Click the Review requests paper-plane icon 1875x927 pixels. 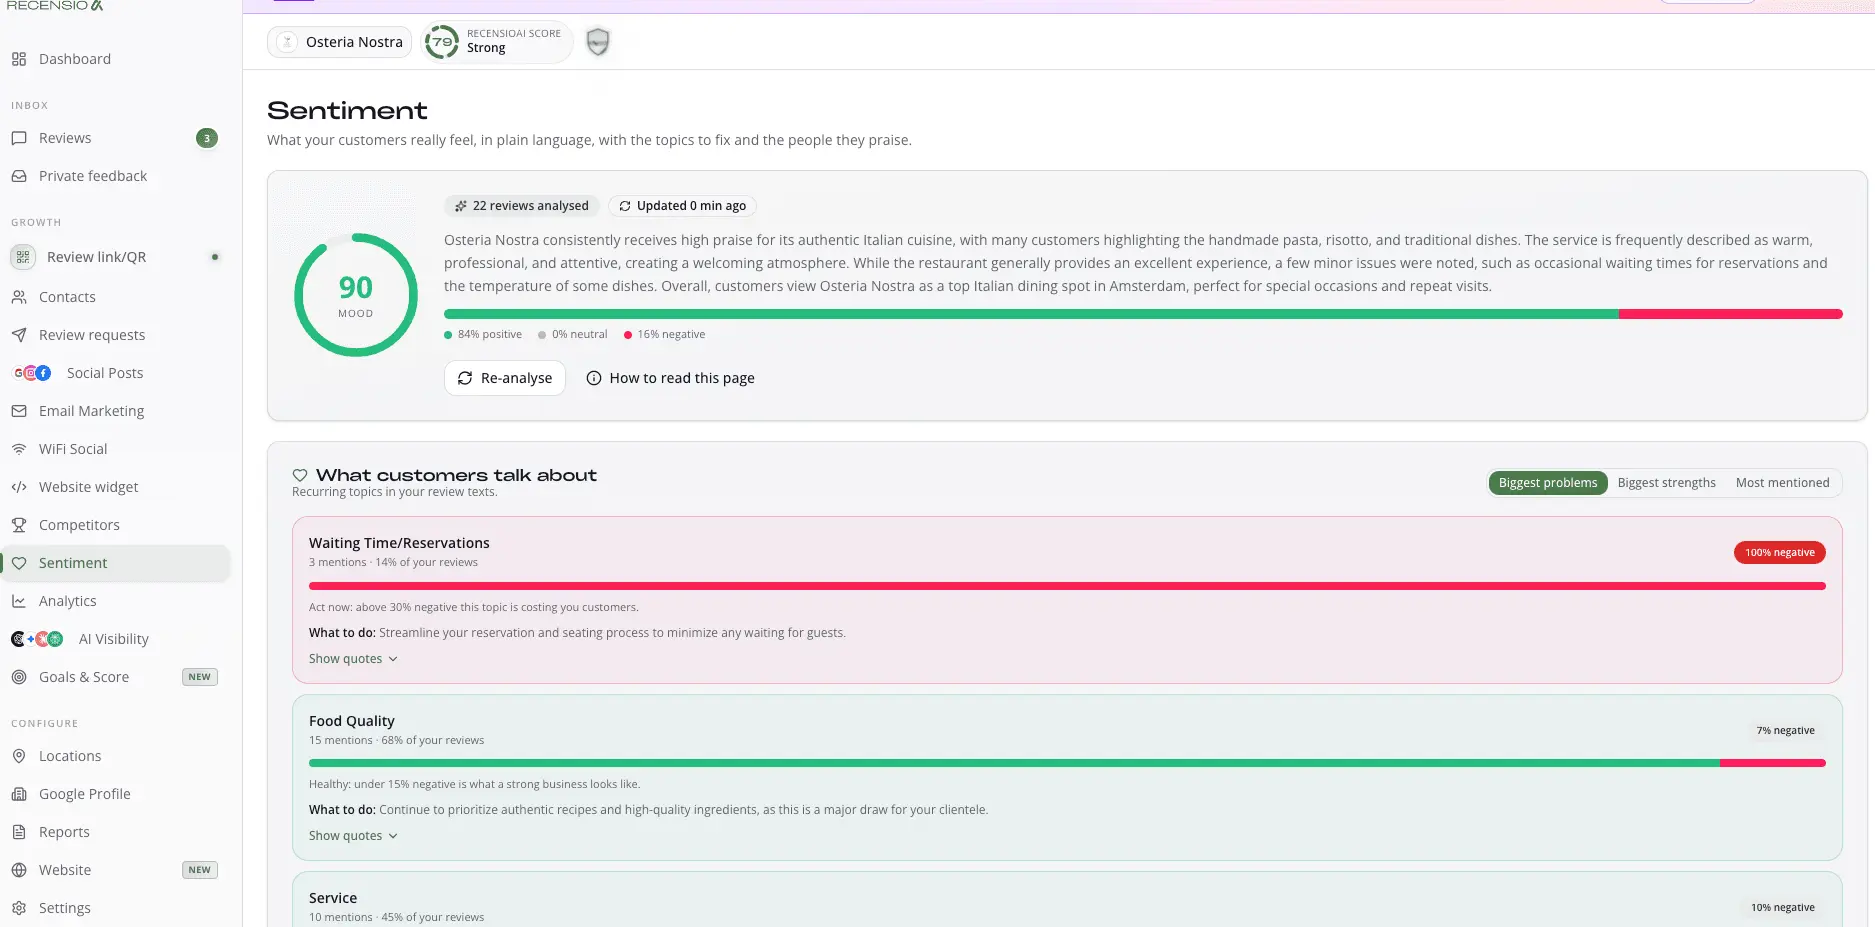(x=19, y=335)
